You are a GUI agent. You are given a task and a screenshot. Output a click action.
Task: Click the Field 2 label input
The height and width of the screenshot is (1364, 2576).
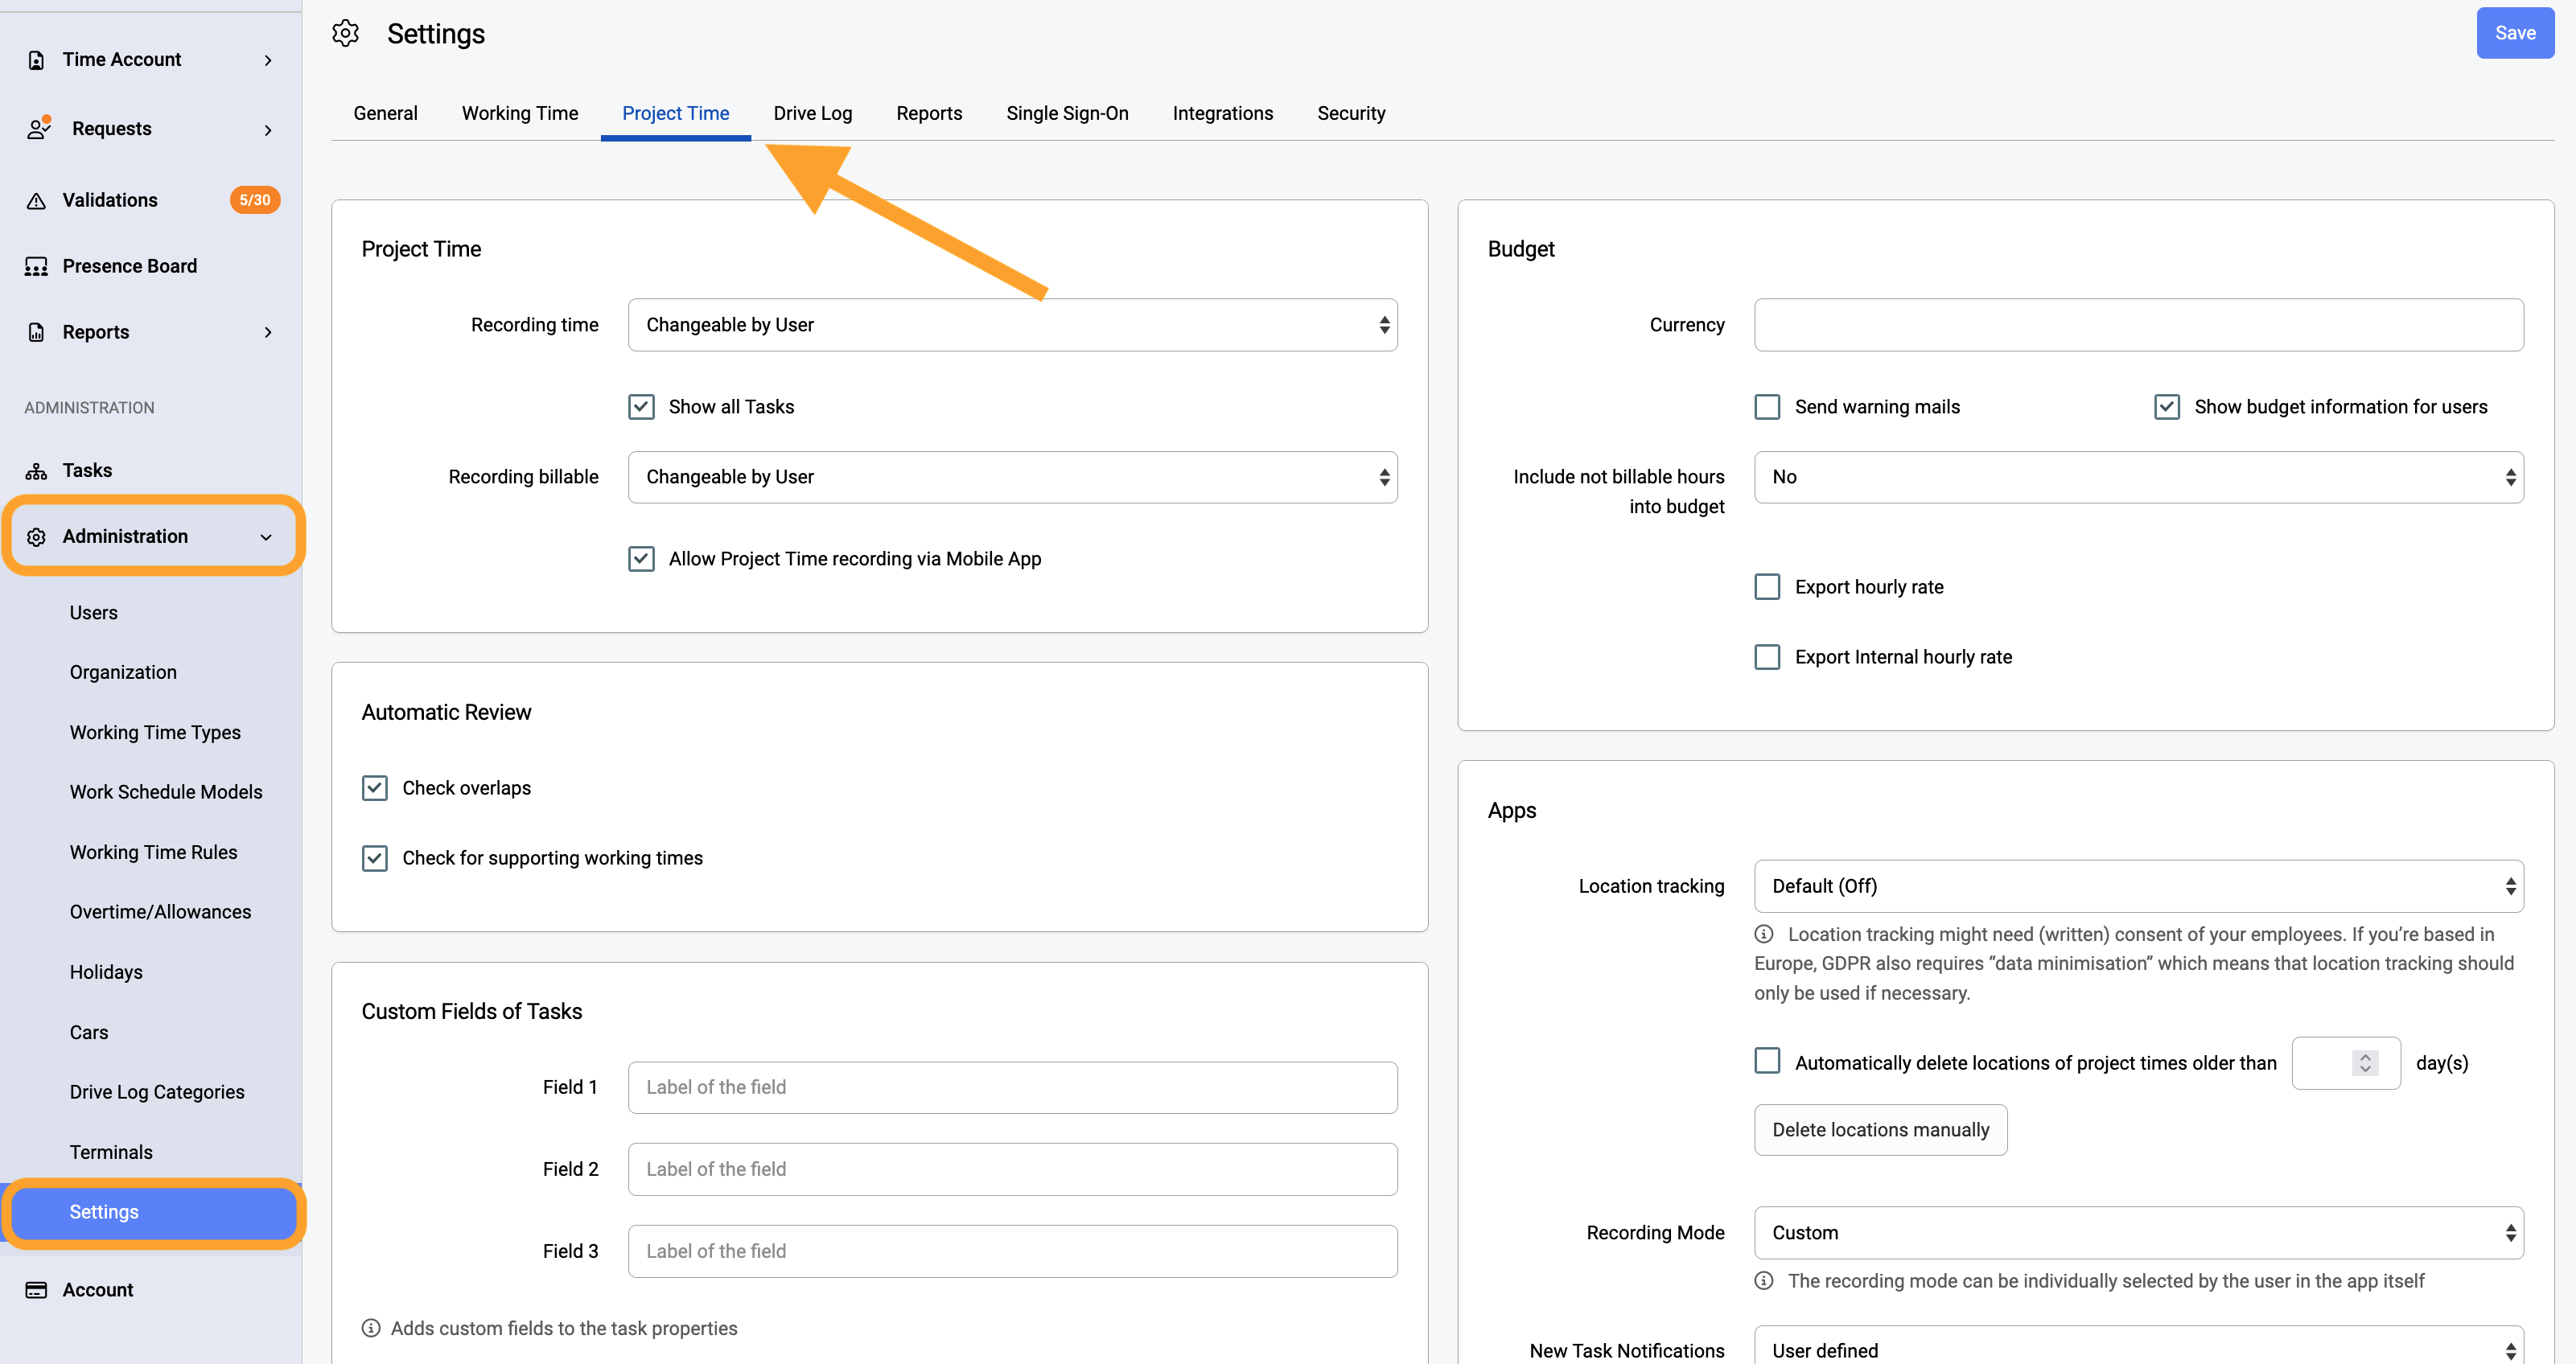pos(1012,1169)
